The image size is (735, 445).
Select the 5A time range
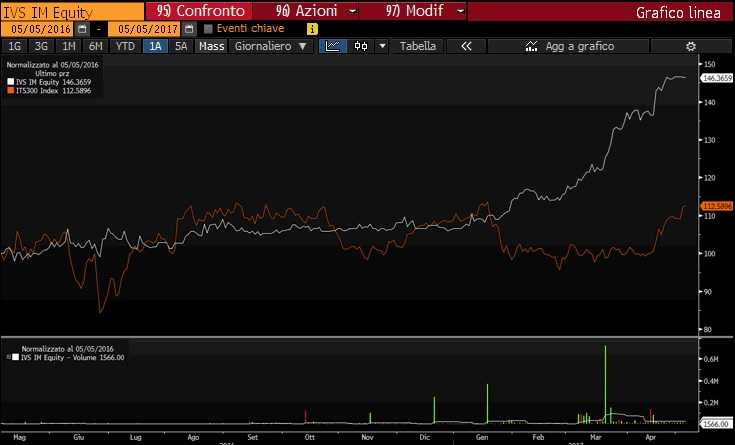pyautogui.click(x=181, y=46)
